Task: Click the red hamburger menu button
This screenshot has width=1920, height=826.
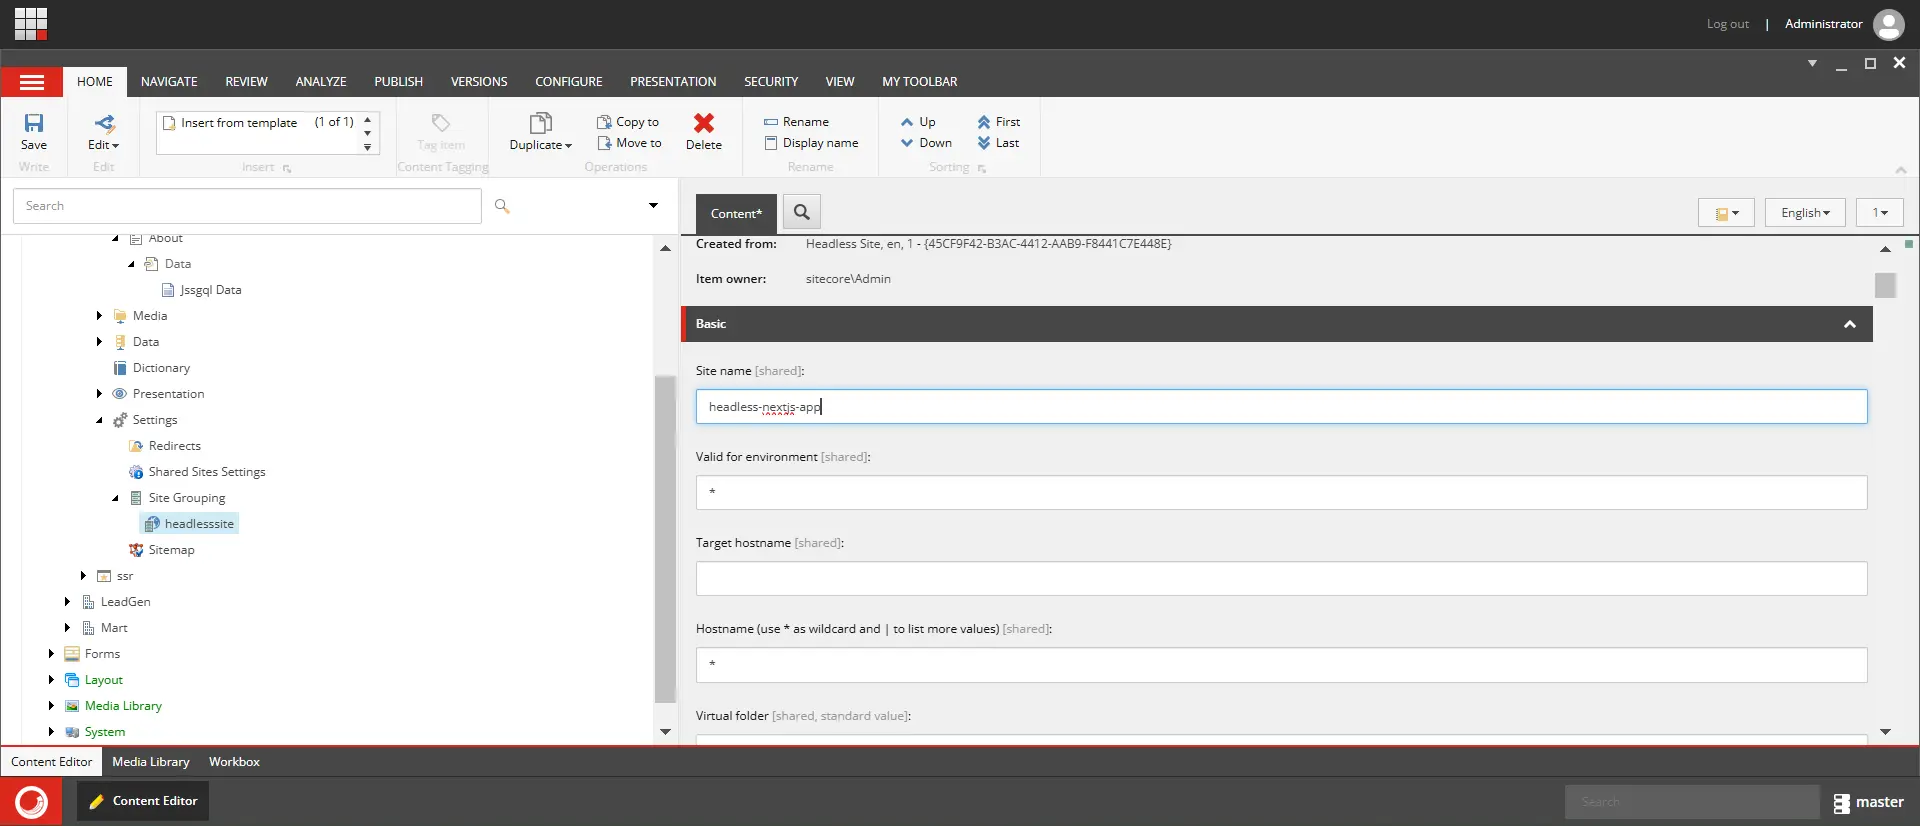Action: [32, 82]
